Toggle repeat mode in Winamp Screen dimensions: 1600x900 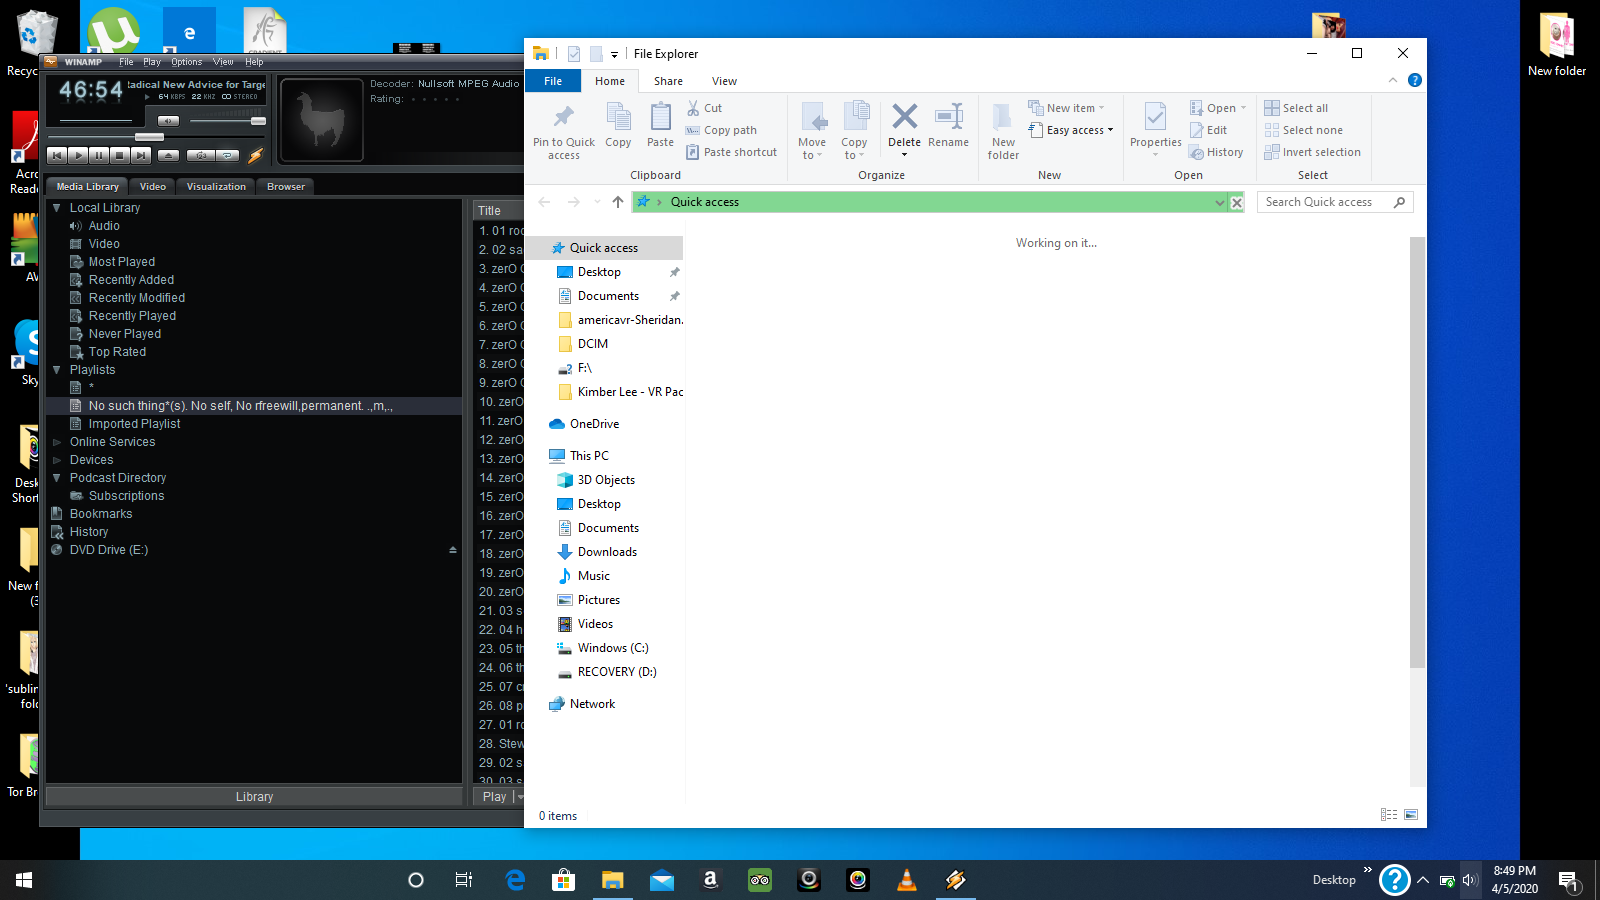tap(228, 155)
